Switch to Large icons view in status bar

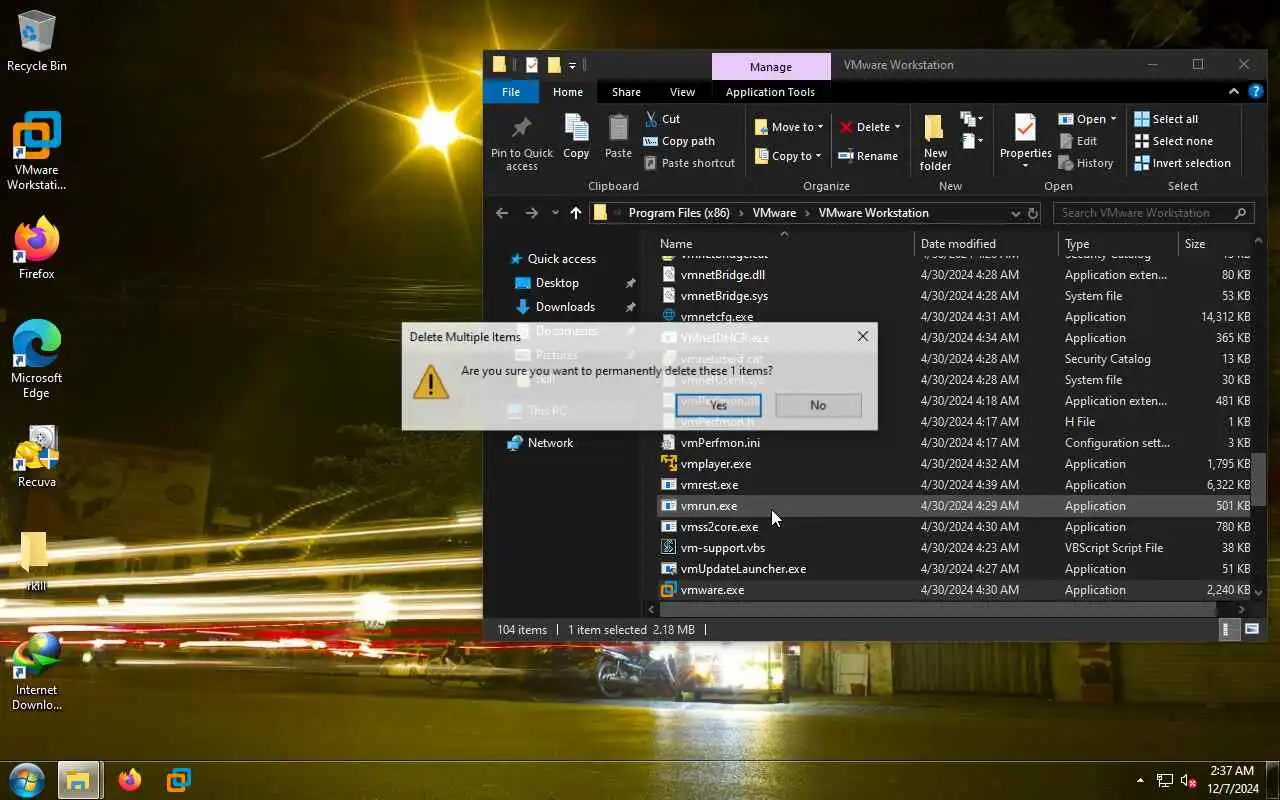(1252, 629)
